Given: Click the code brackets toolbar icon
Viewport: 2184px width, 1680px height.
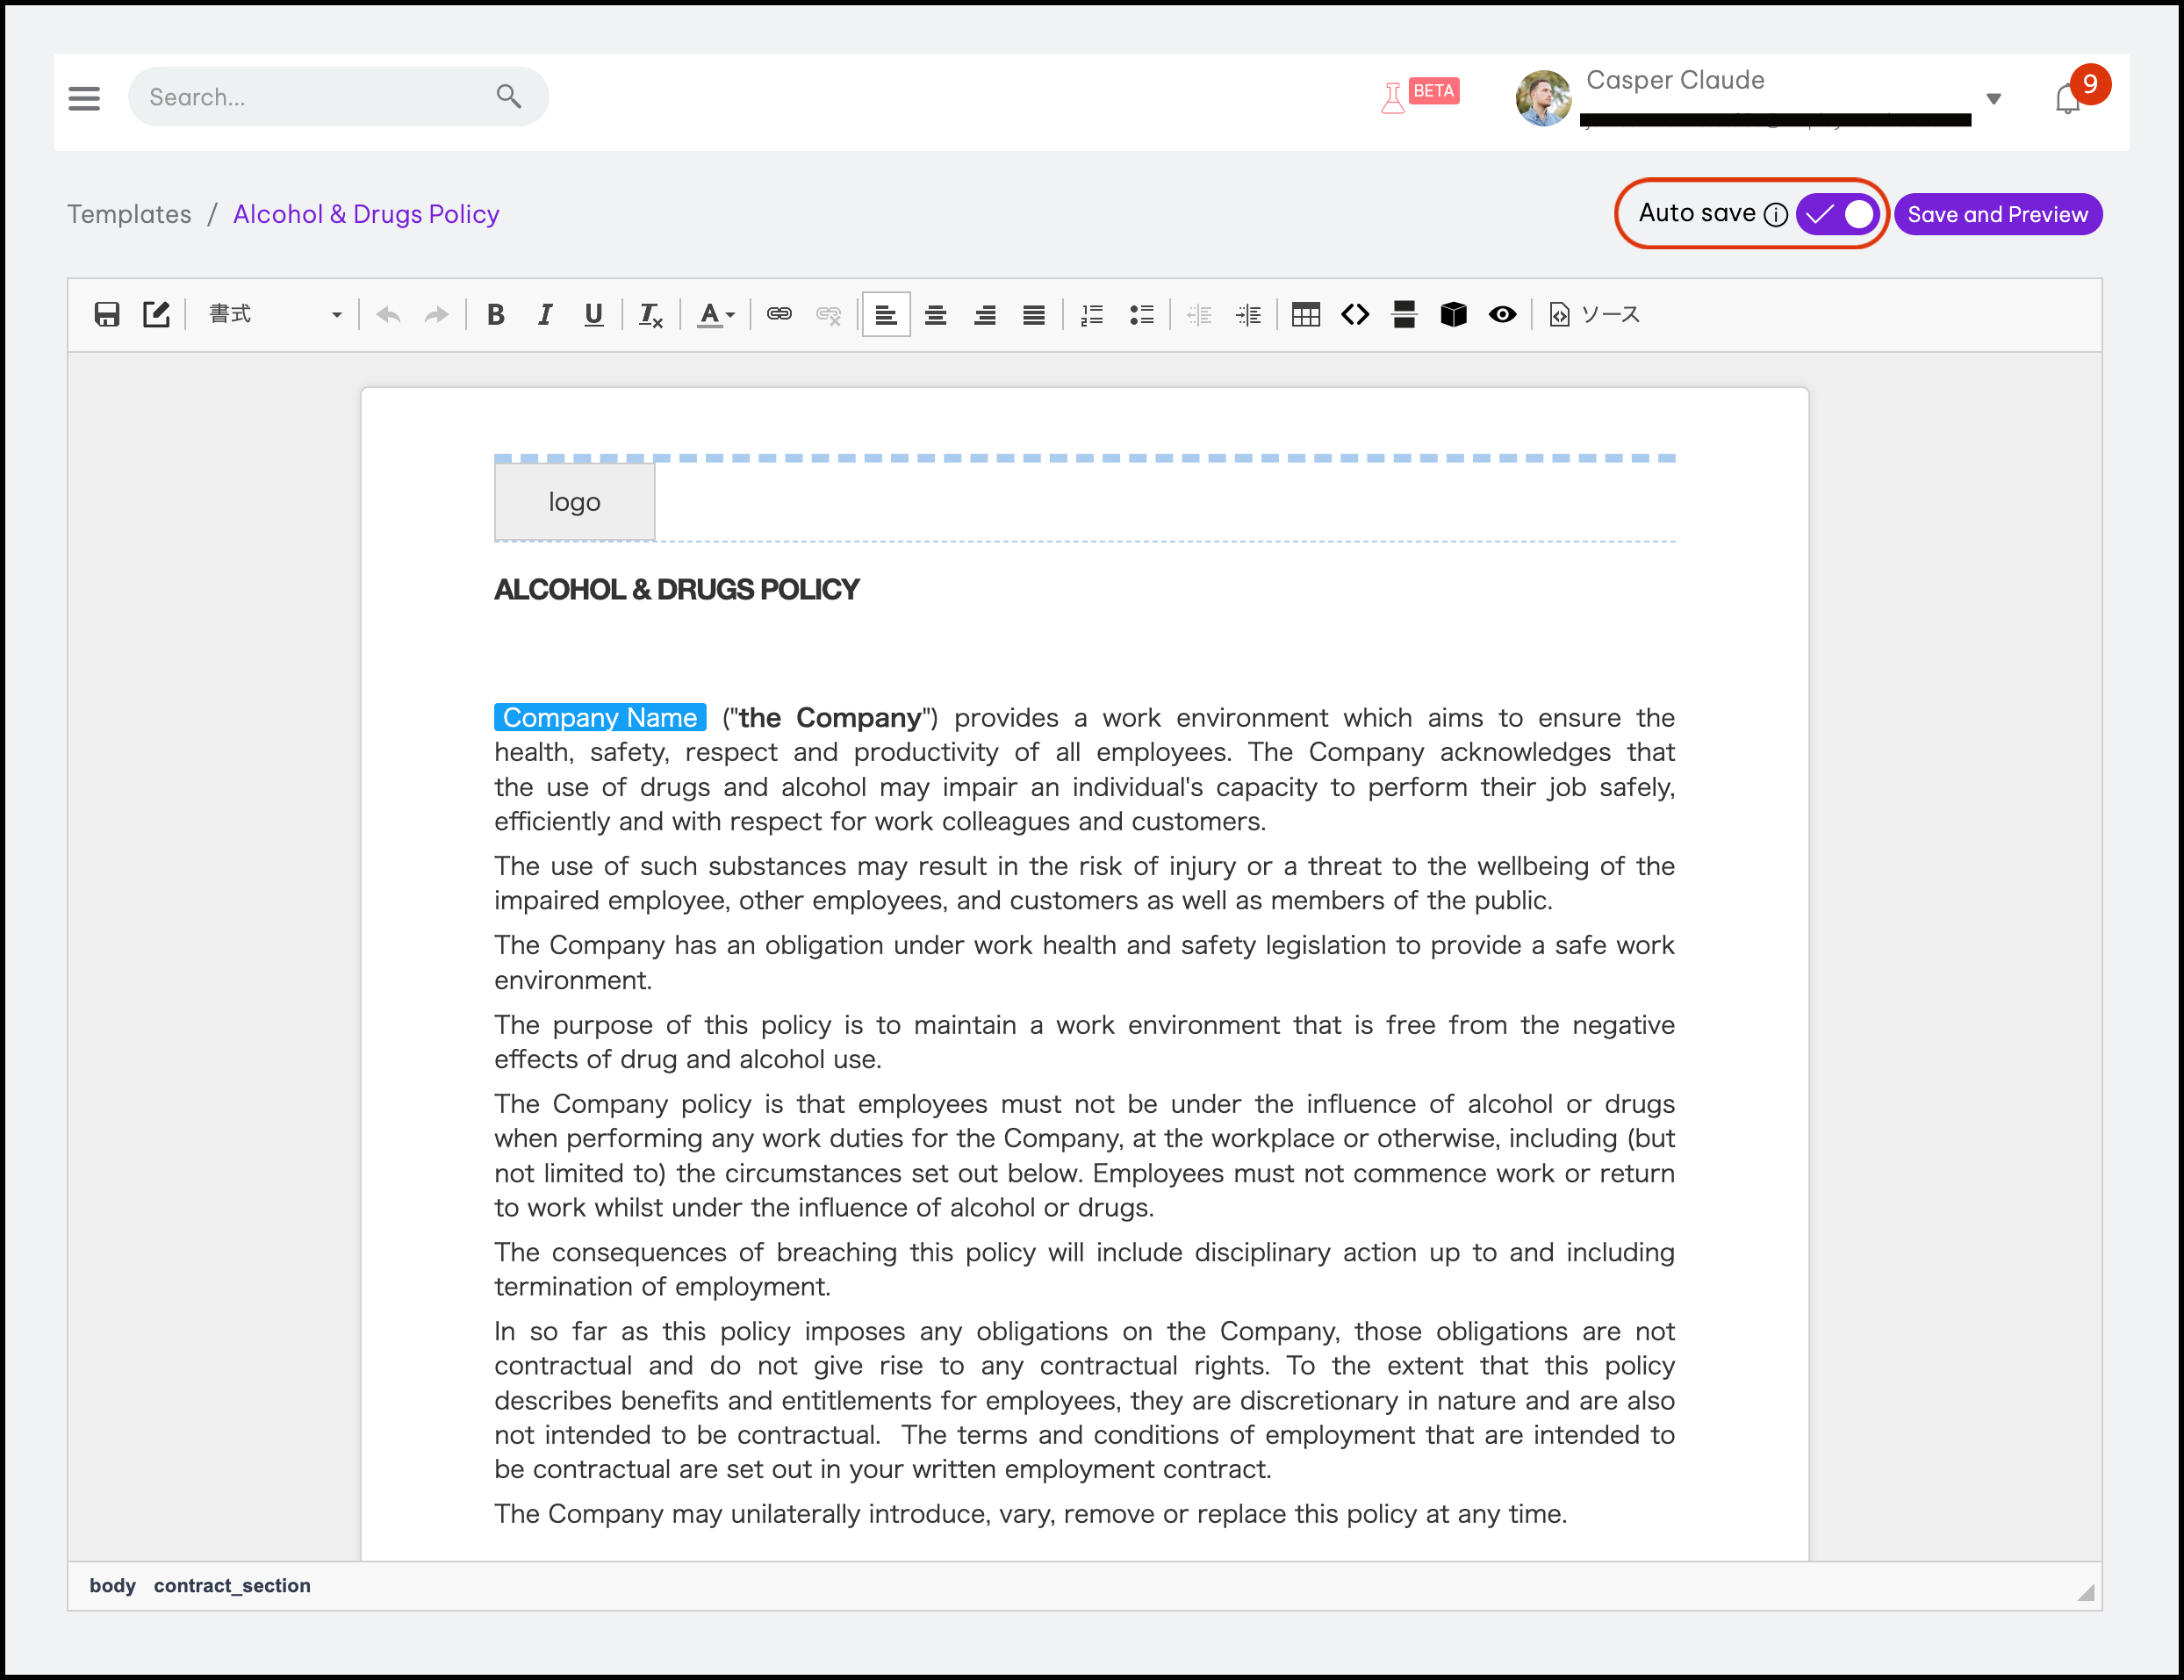Looking at the screenshot, I should coord(1355,315).
